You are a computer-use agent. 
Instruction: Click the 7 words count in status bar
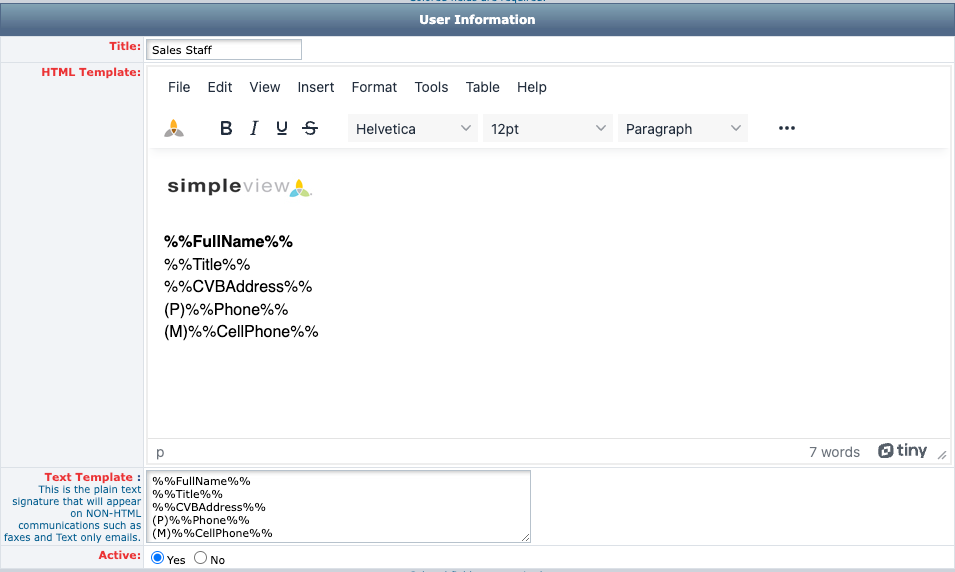pyautogui.click(x=834, y=452)
